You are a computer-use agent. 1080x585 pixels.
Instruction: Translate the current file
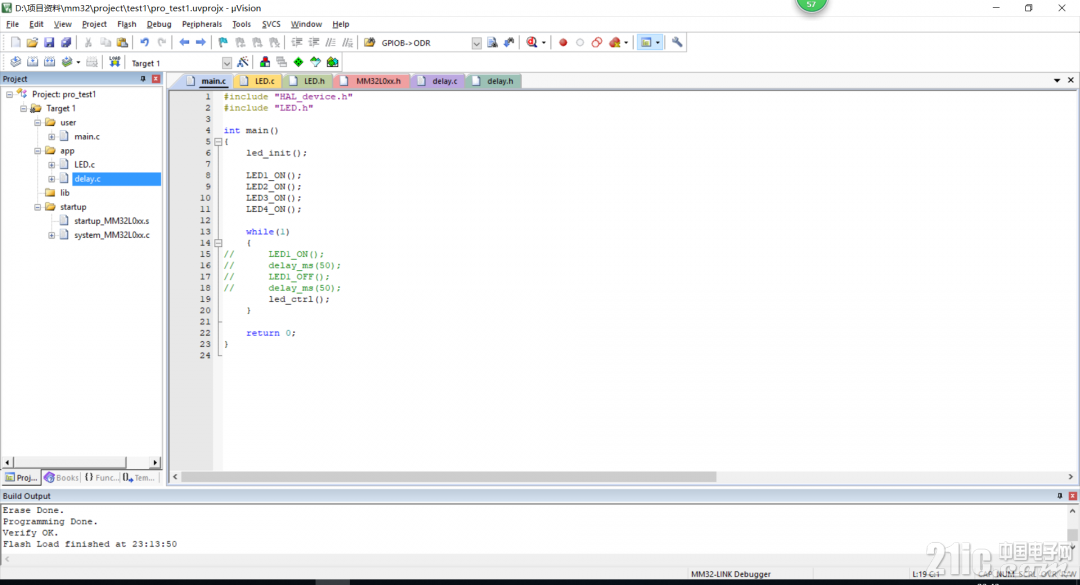15,63
